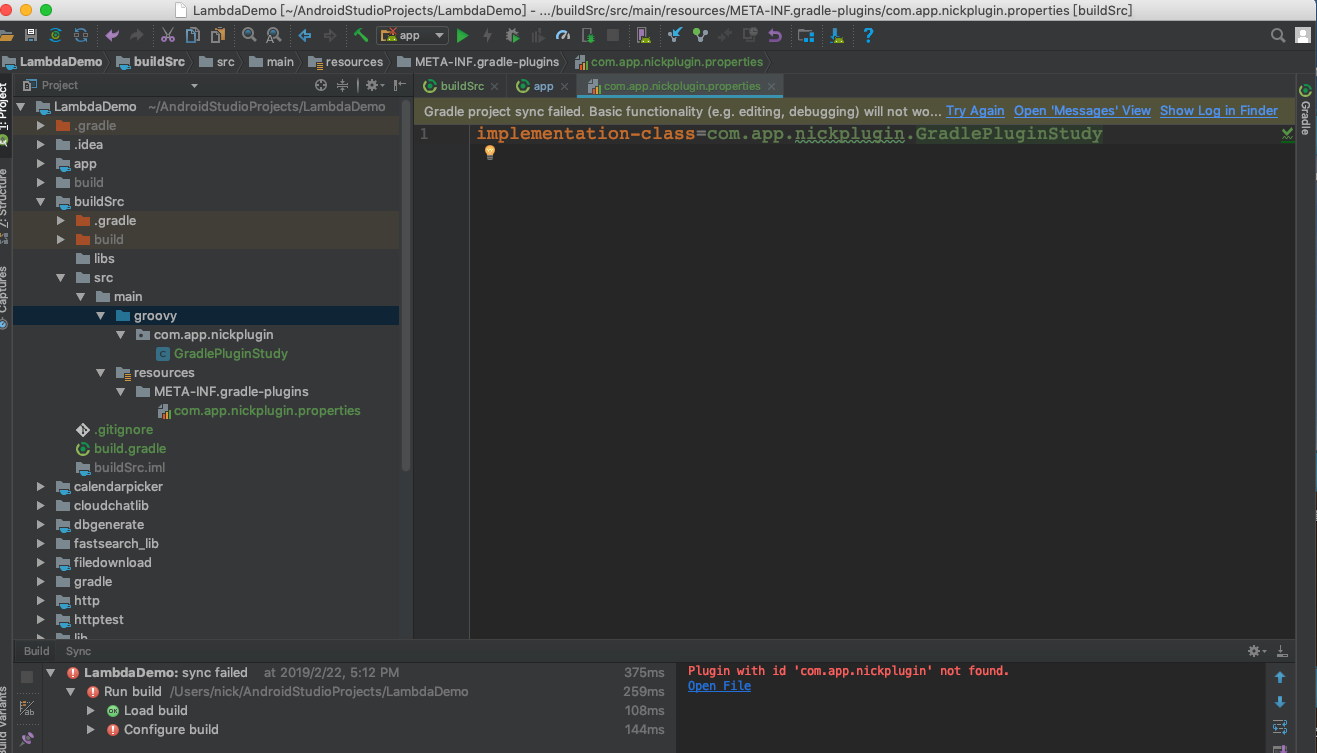Select com.app.nickplugin.properties in project tree

(x=267, y=410)
